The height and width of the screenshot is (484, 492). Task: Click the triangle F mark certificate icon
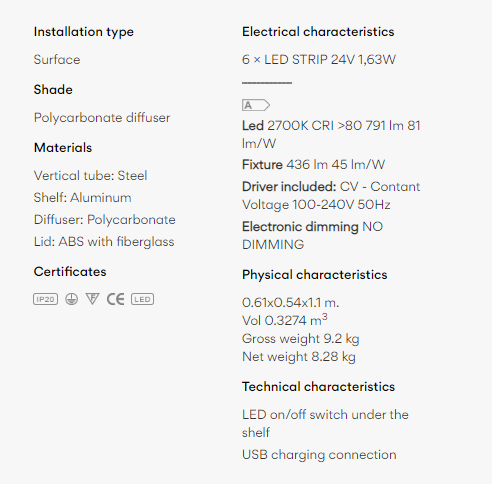point(92,299)
